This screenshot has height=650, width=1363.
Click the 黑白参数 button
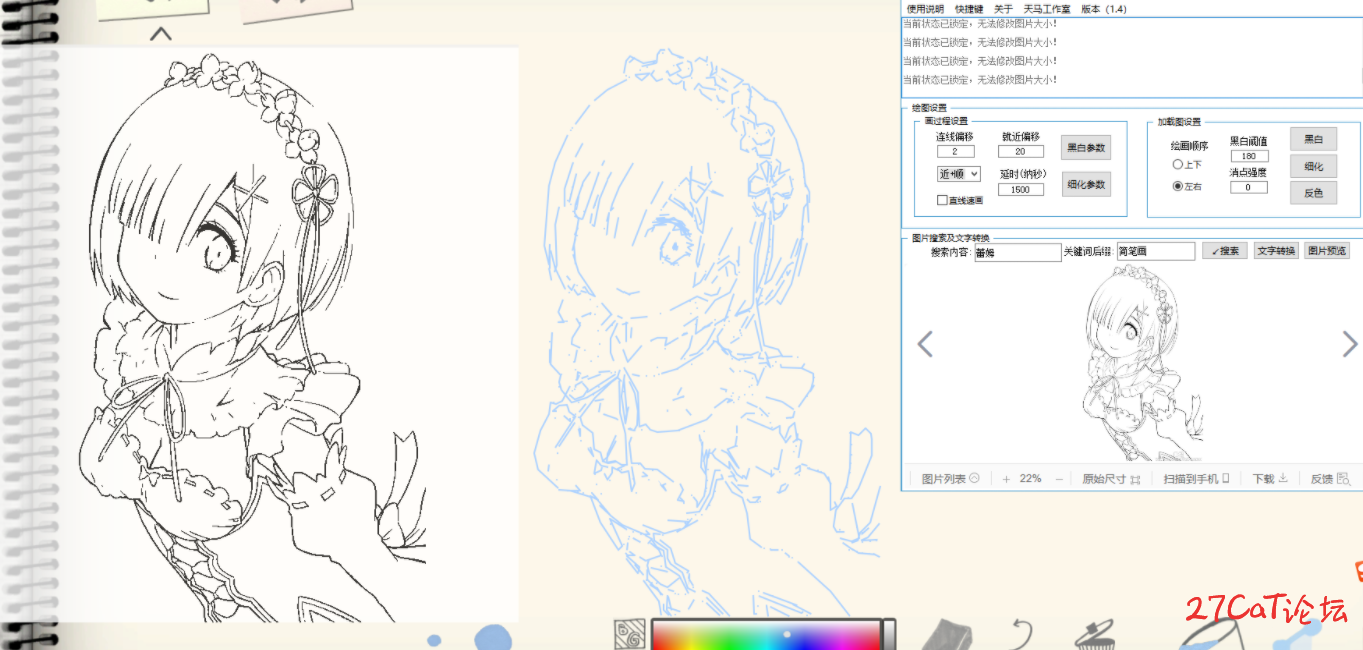click(x=1086, y=148)
